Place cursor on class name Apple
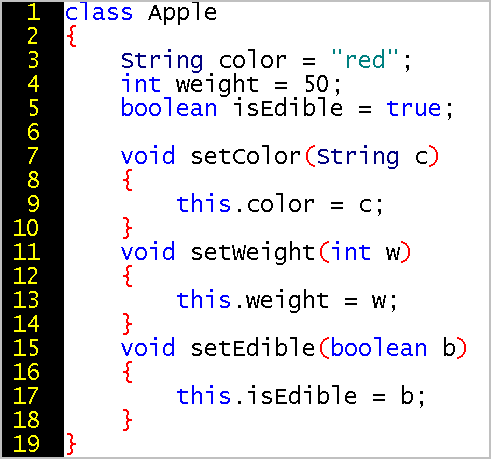 [182, 13]
